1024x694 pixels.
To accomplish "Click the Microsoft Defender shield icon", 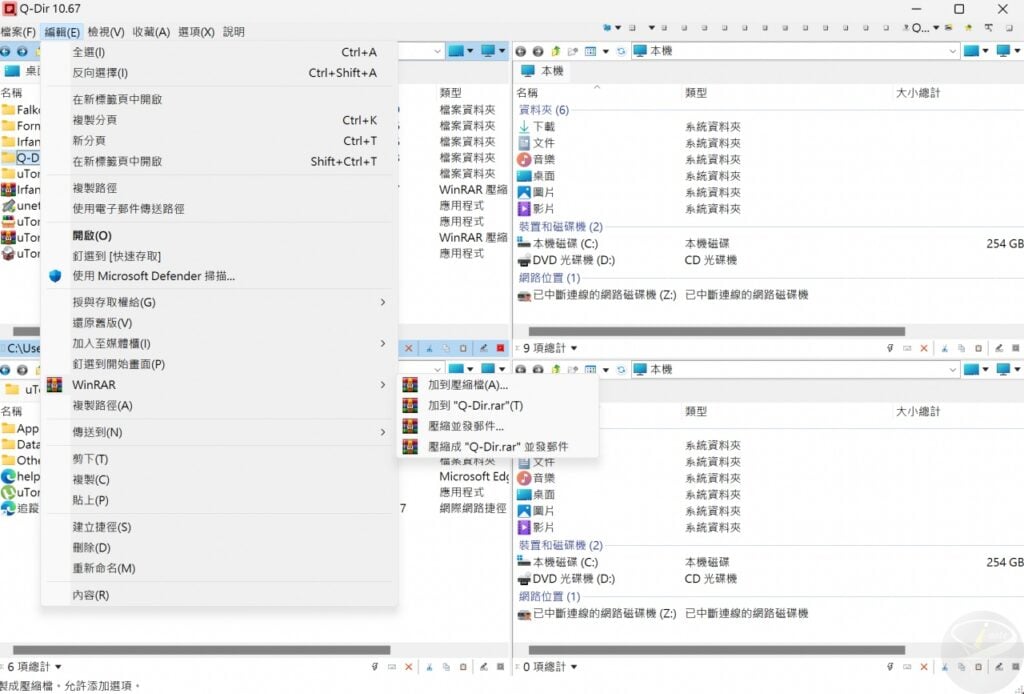I will (x=54, y=276).
